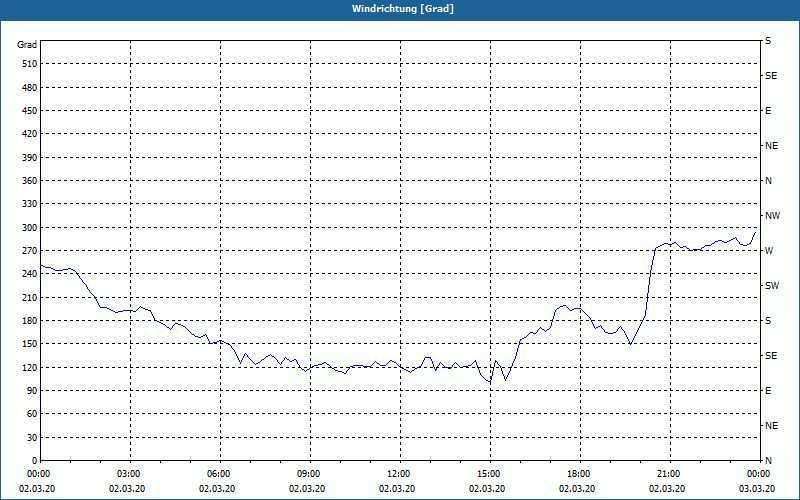Click the 210 label on the left axis
This screenshot has height=500, width=800.
point(30,297)
